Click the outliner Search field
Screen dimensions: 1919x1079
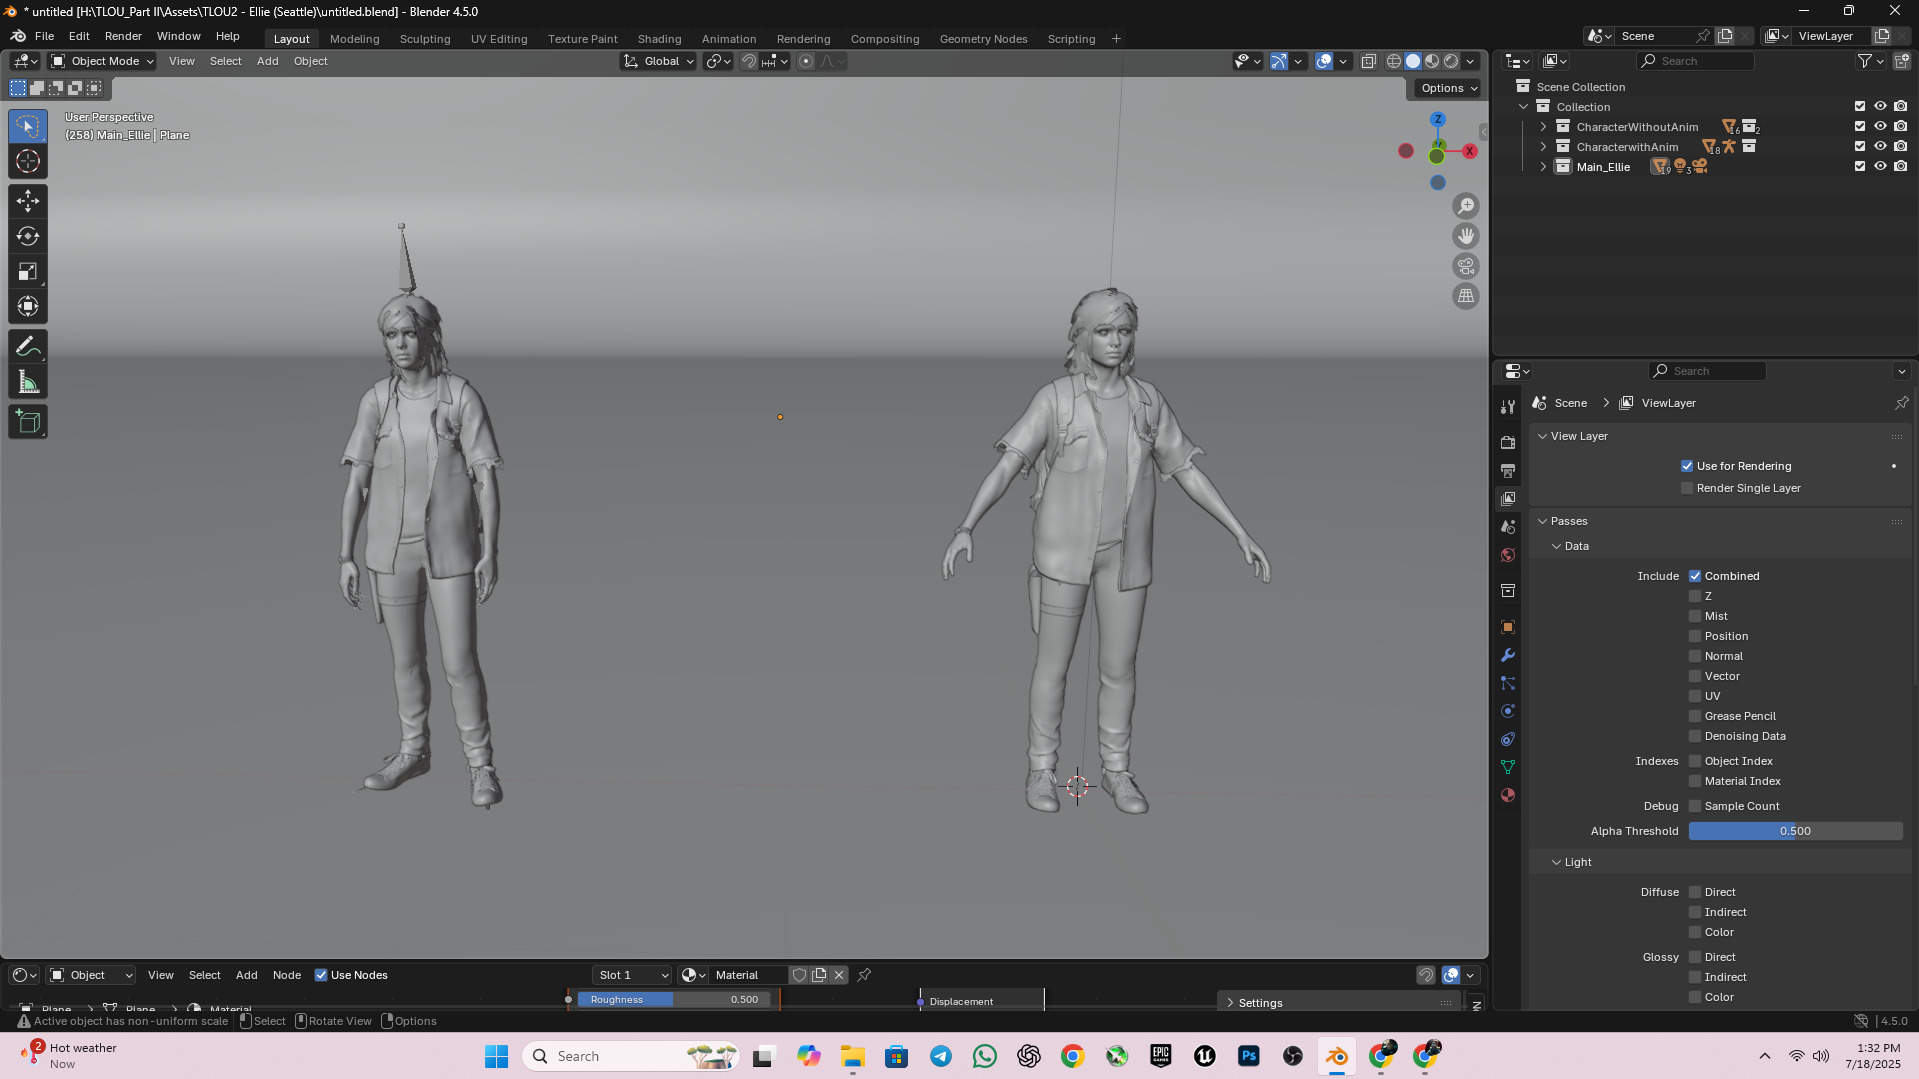[x=1695, y=61]
